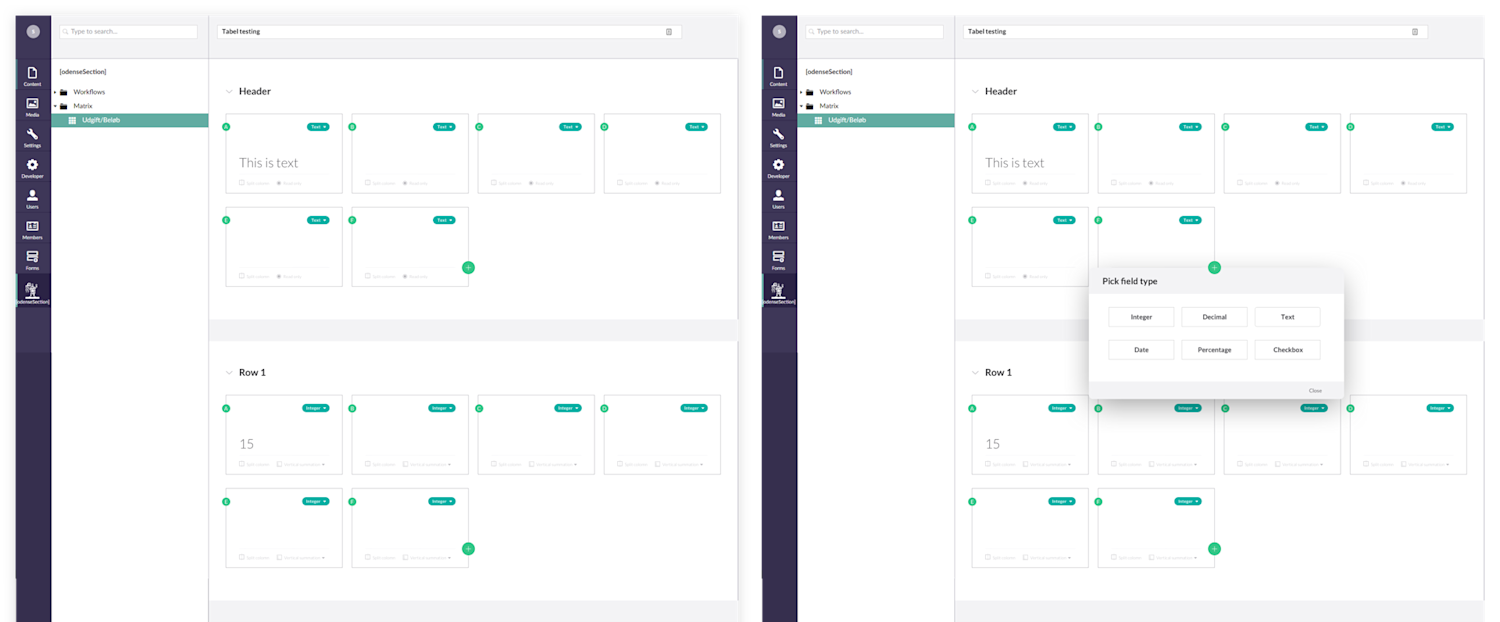Viewport: 1500px width, 622px height.
Task: Click user avatar in the Pick field type screenshot
Action: pyautogui.click(x=779, y=31)
